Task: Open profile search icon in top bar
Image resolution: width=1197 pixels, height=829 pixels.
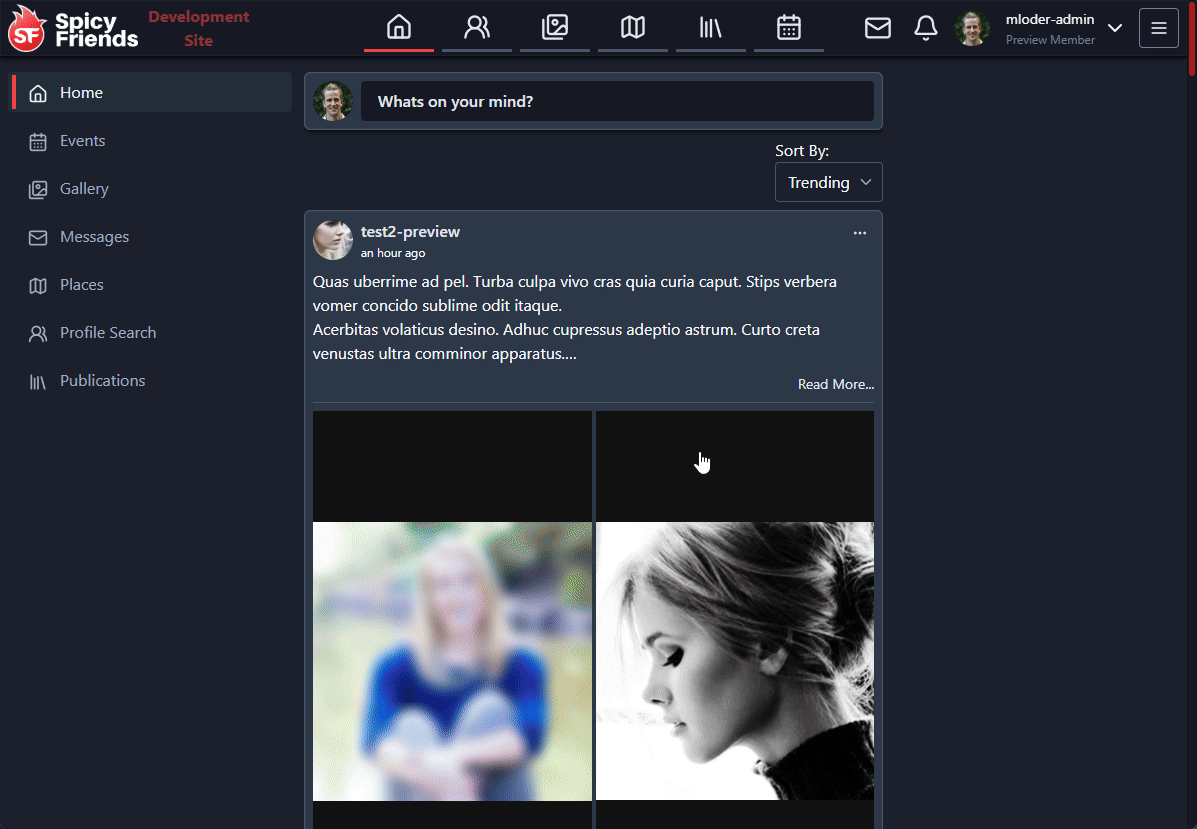Action: (477, 27)
